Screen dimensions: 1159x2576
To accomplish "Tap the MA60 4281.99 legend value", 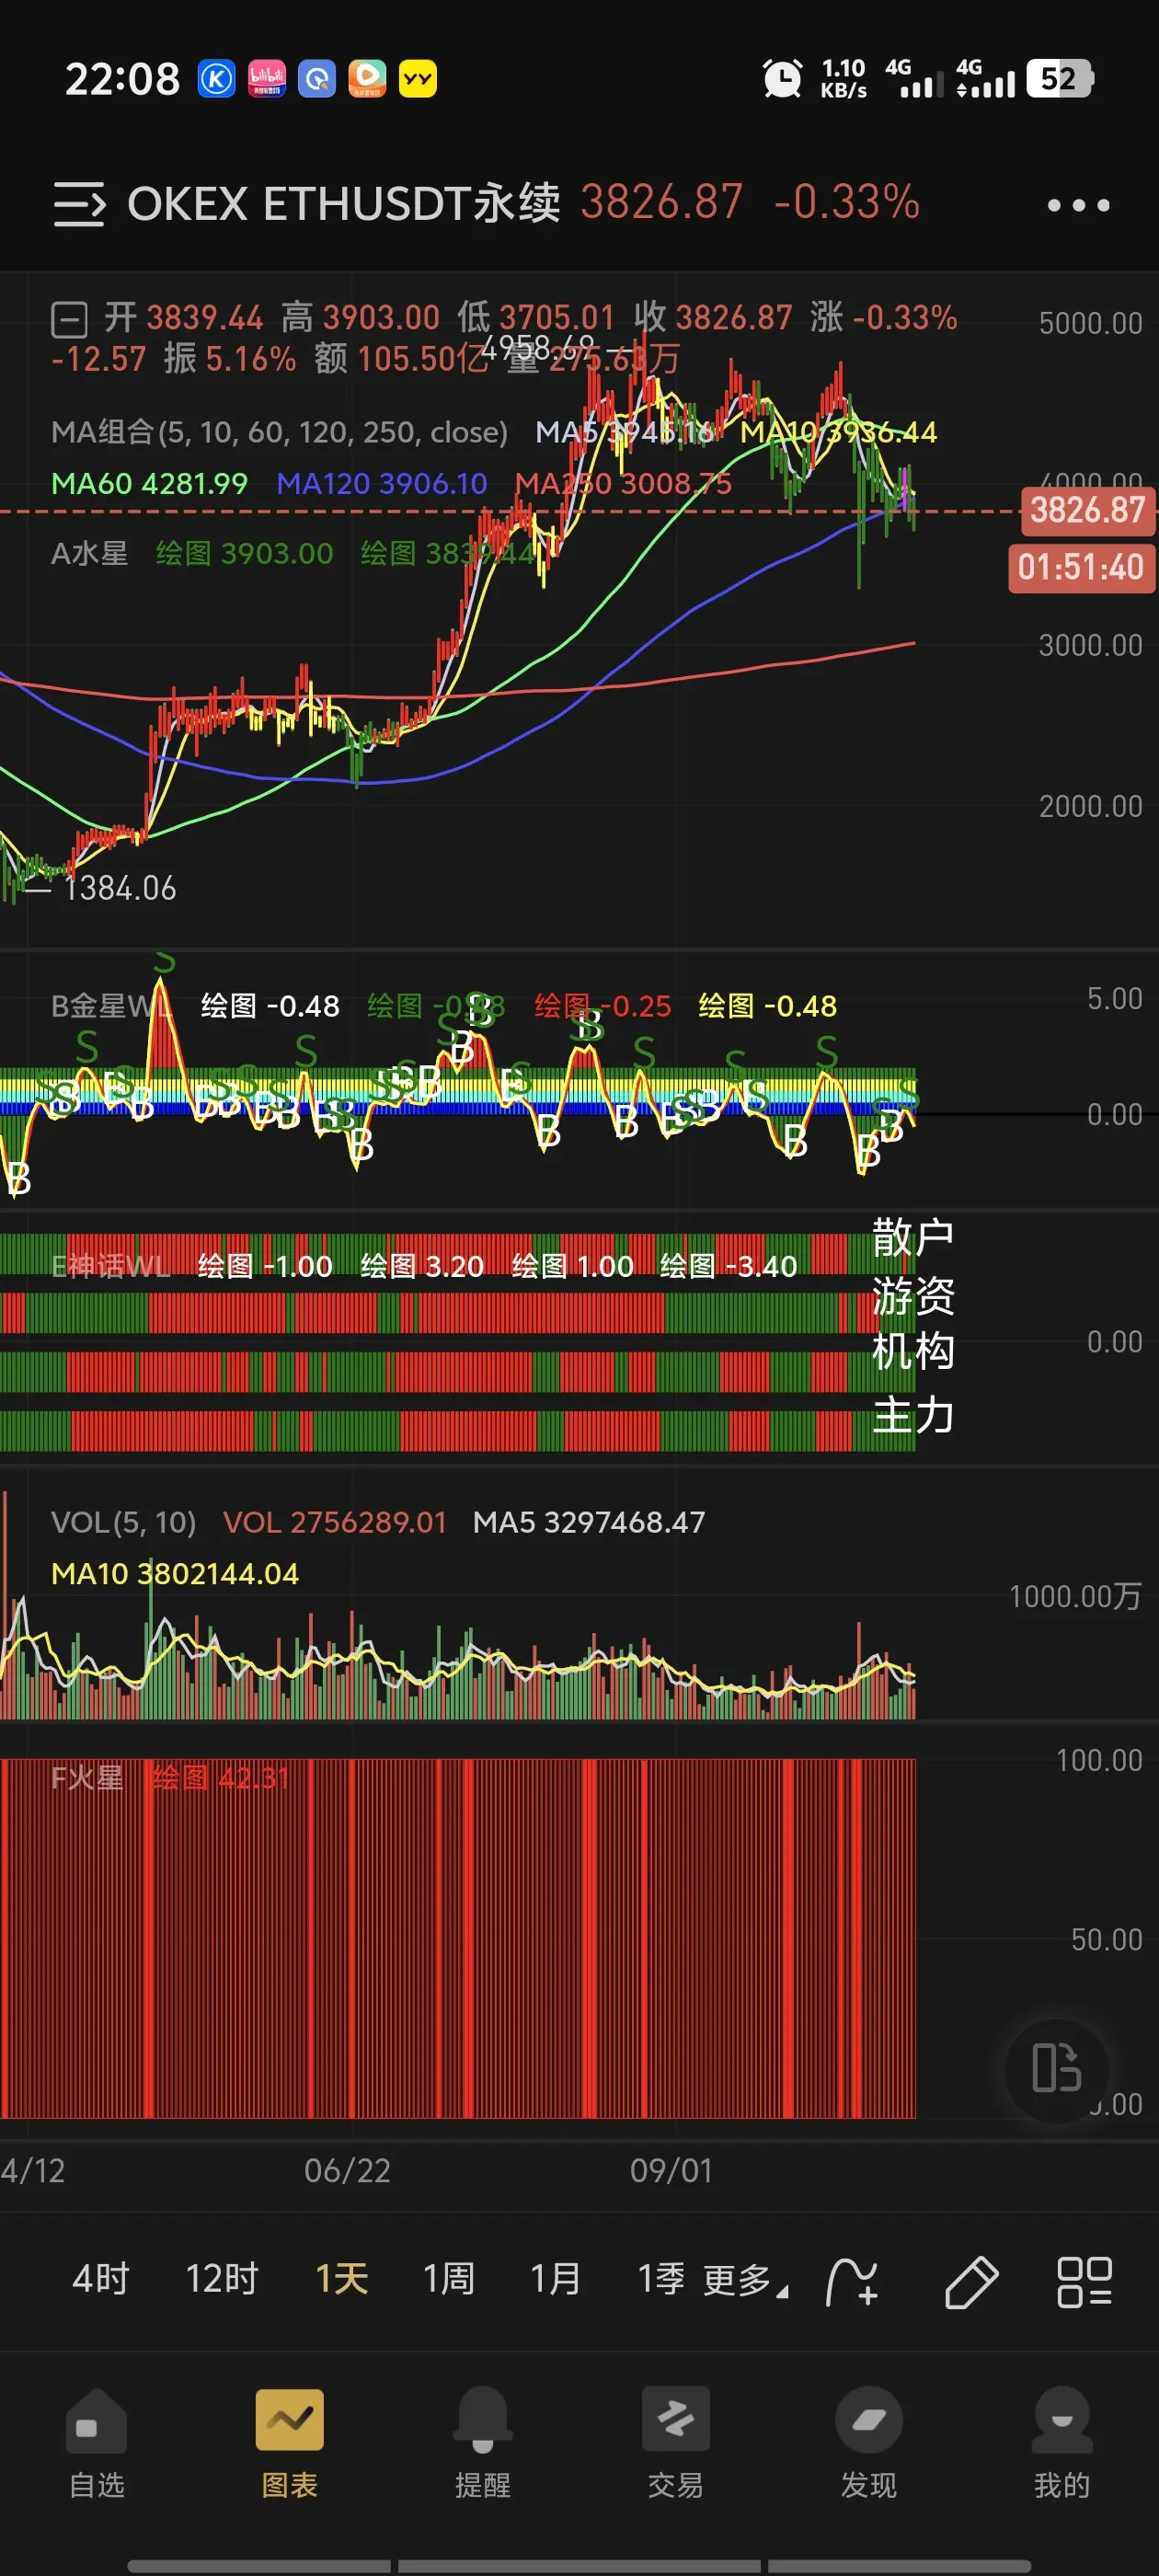I will pyautogui.click(x=149, y=484).
